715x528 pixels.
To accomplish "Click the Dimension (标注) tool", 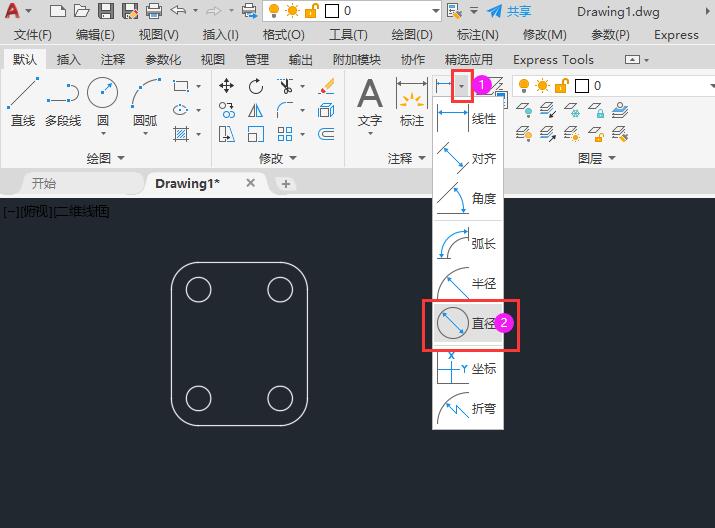I will tap(412, 103).
